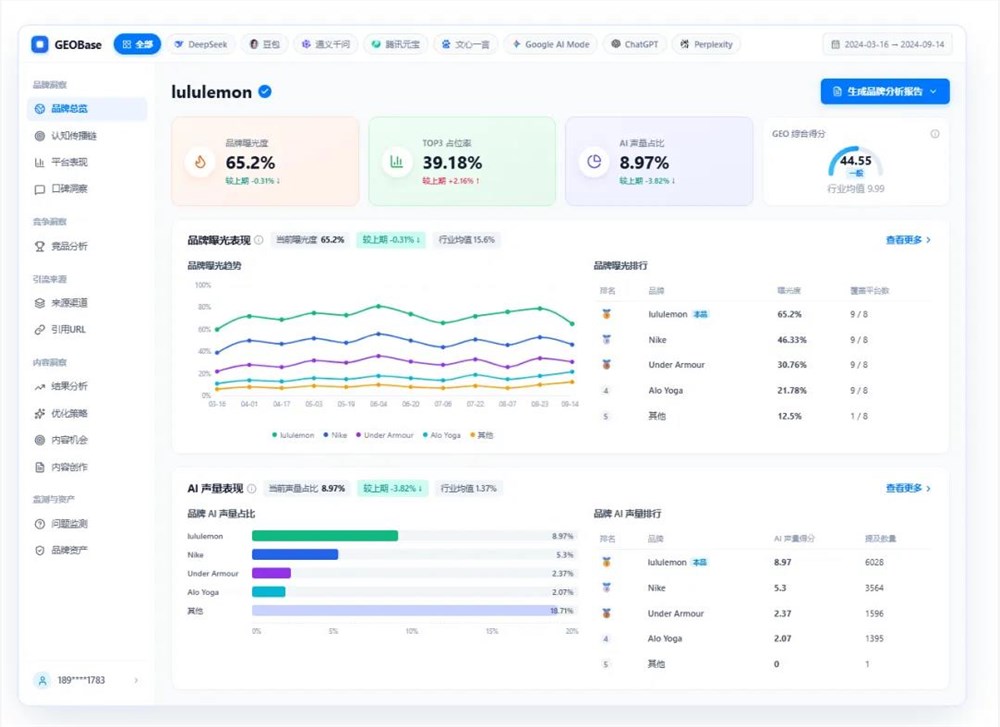Click the GEOBase logo icon
The image size is (1000, 727).
(40, 44)
